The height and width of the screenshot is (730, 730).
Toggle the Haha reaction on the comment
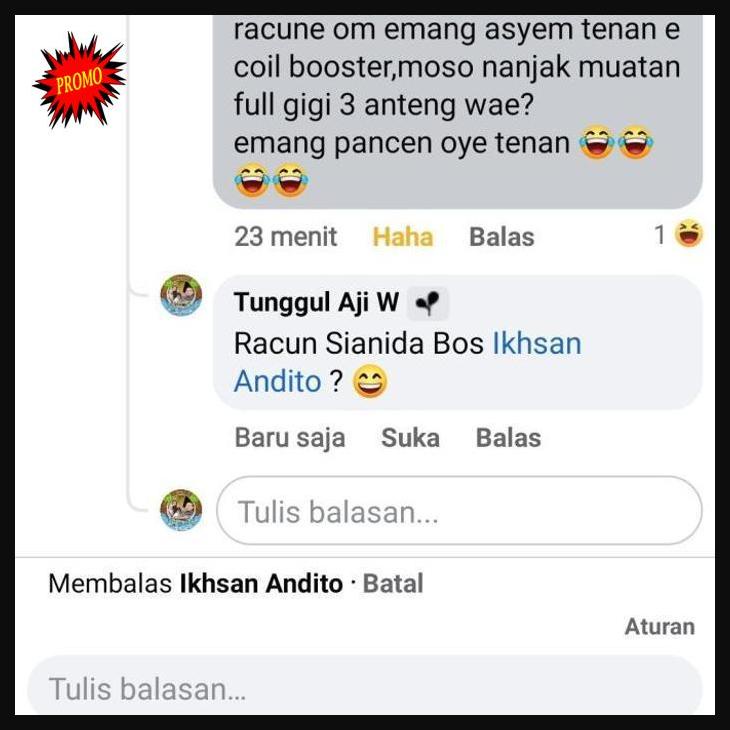(x=403, y=237)
